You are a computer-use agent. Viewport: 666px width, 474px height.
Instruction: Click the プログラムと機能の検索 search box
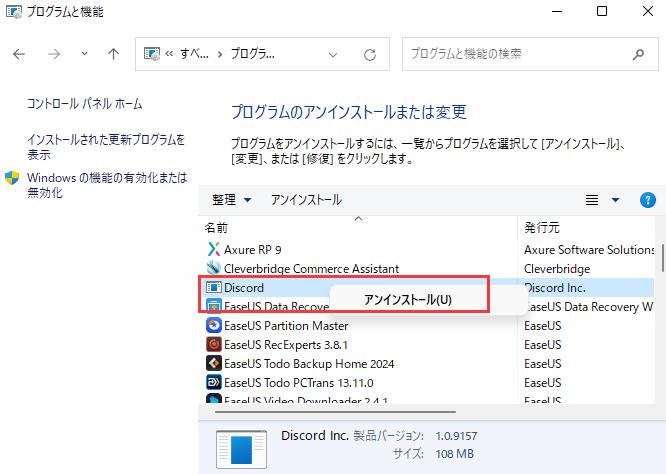(530, 54)
